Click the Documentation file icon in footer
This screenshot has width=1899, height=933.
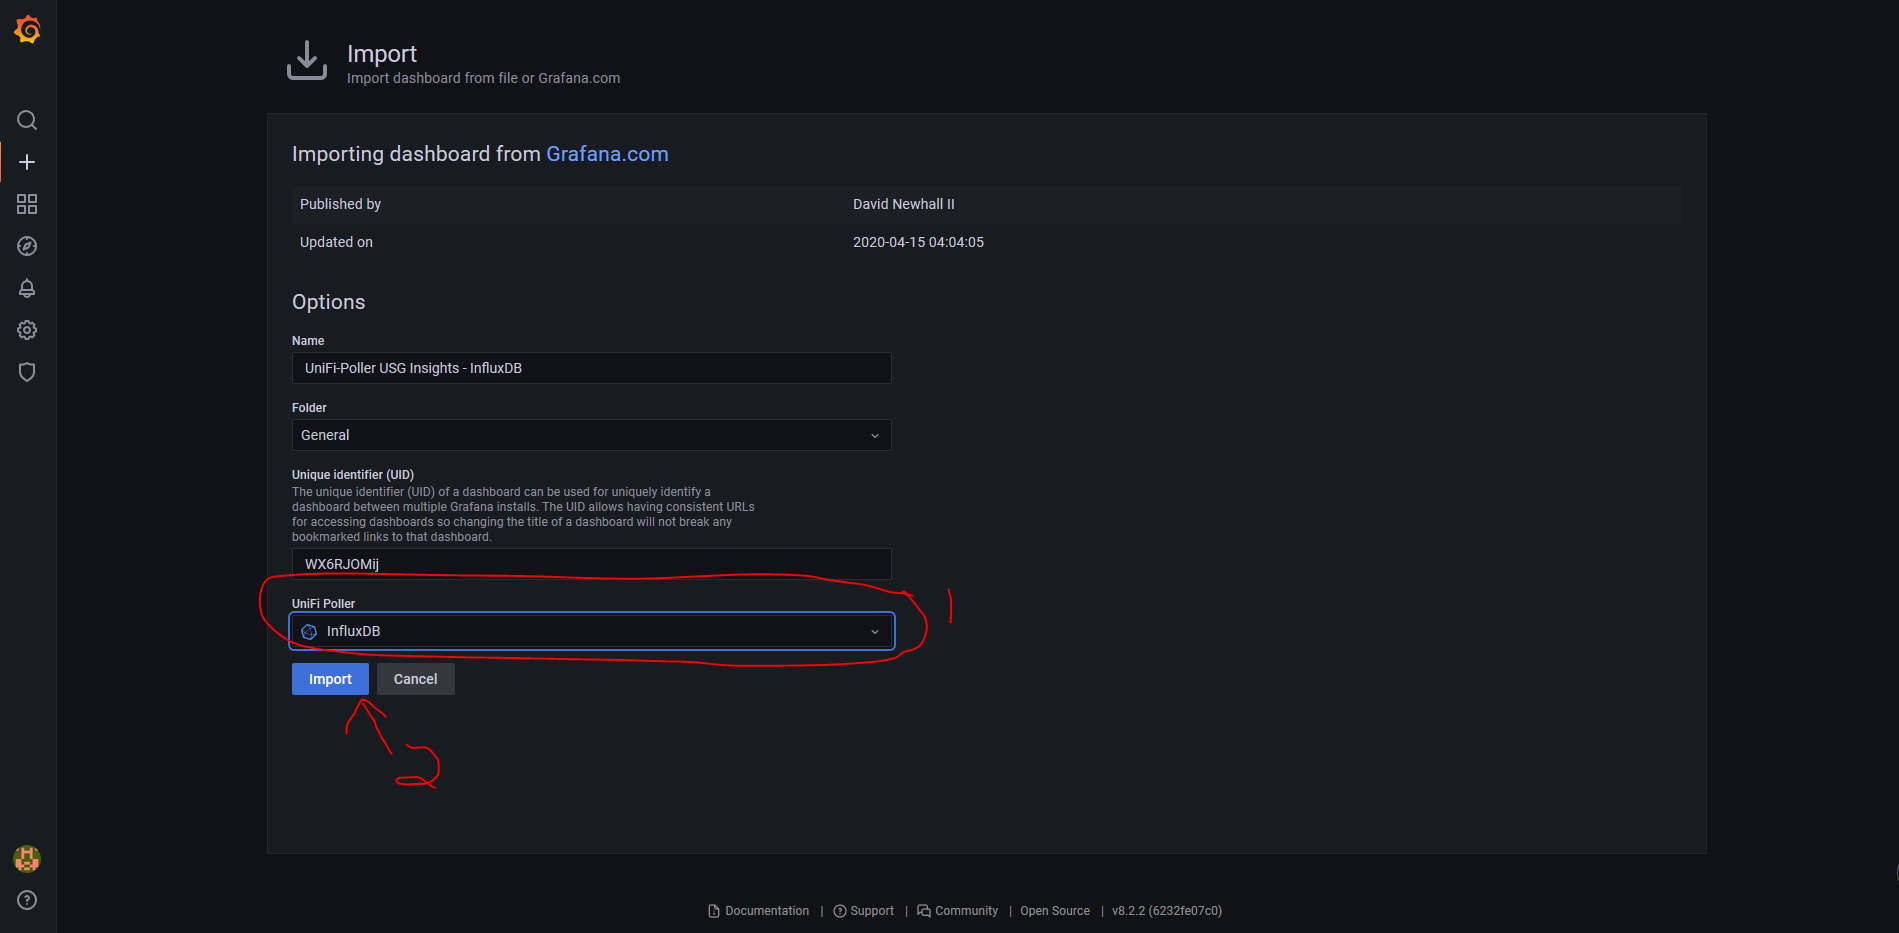714,911
